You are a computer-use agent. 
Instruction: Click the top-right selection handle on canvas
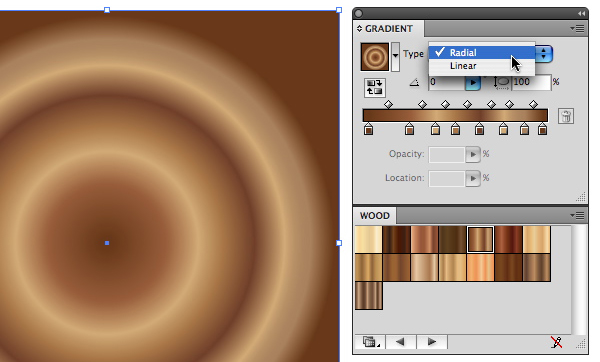[x=339, y=10]
